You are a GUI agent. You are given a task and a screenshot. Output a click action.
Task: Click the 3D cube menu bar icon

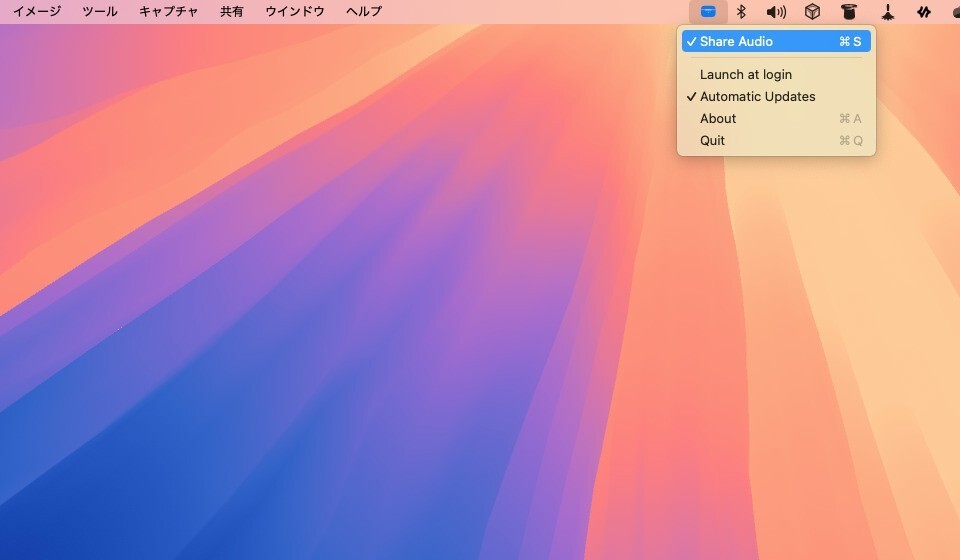tap(812, 12)
